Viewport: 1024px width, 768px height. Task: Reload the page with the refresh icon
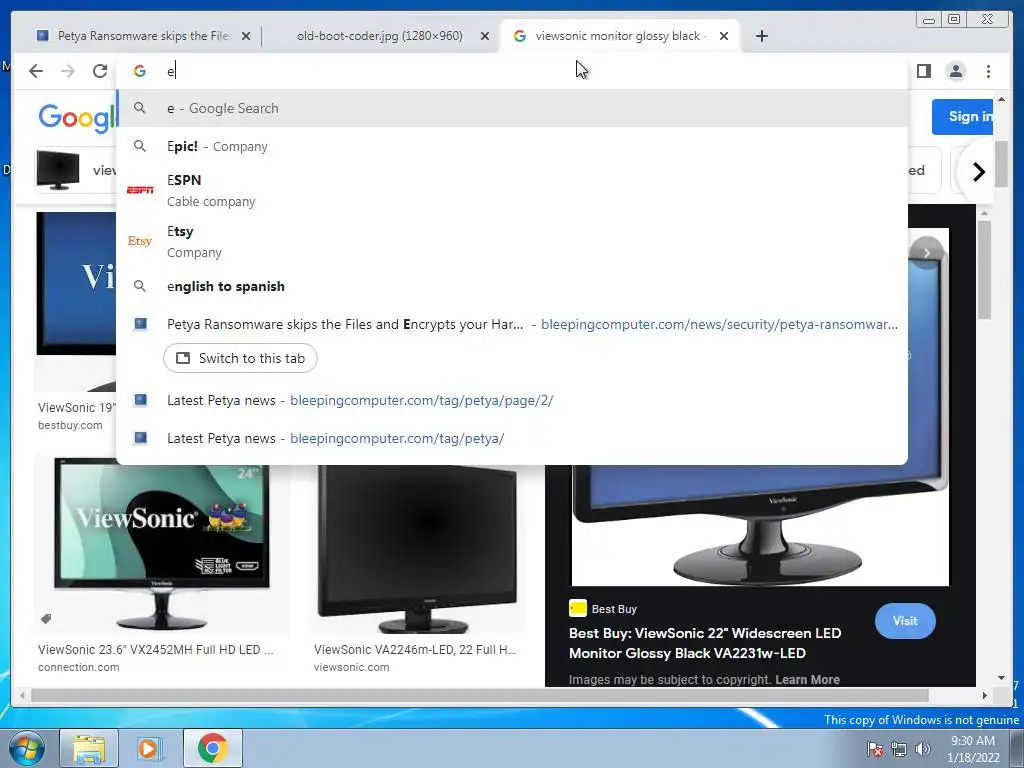click(99, 71)
